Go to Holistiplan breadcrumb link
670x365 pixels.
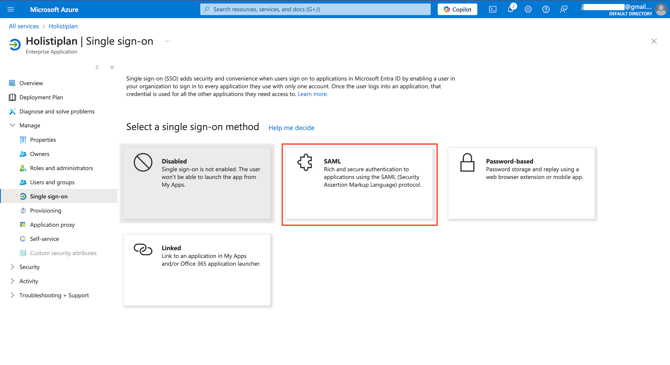(x=63, y=26)
